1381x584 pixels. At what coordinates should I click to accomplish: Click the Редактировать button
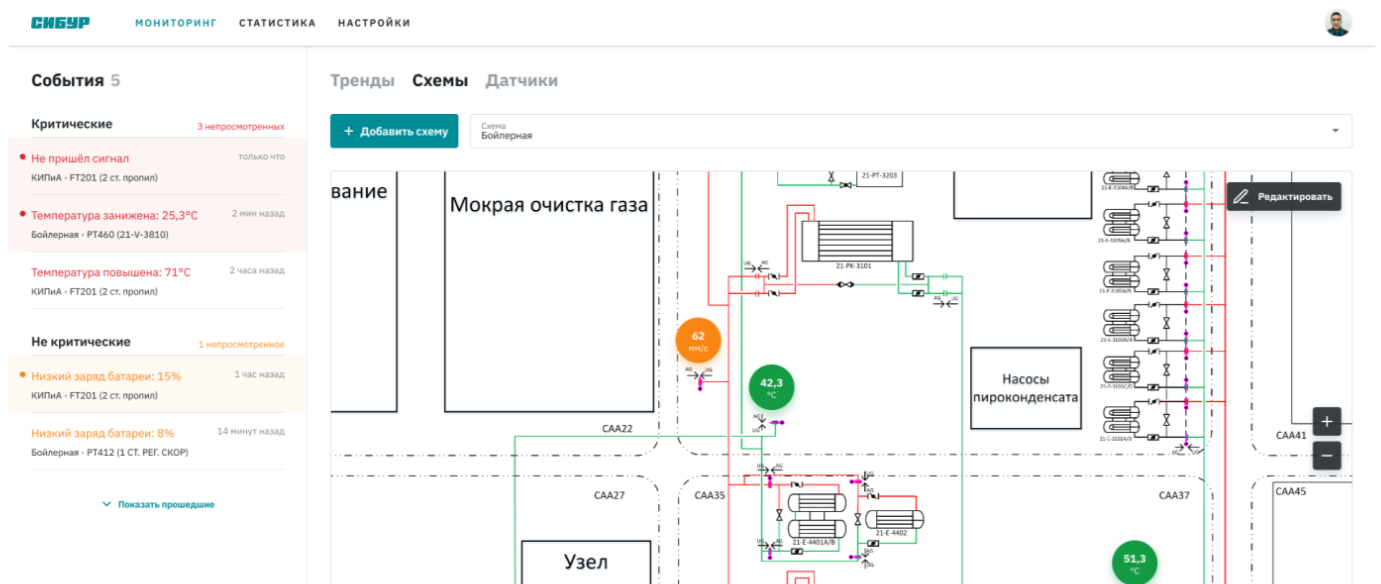tap(1285, 196)
